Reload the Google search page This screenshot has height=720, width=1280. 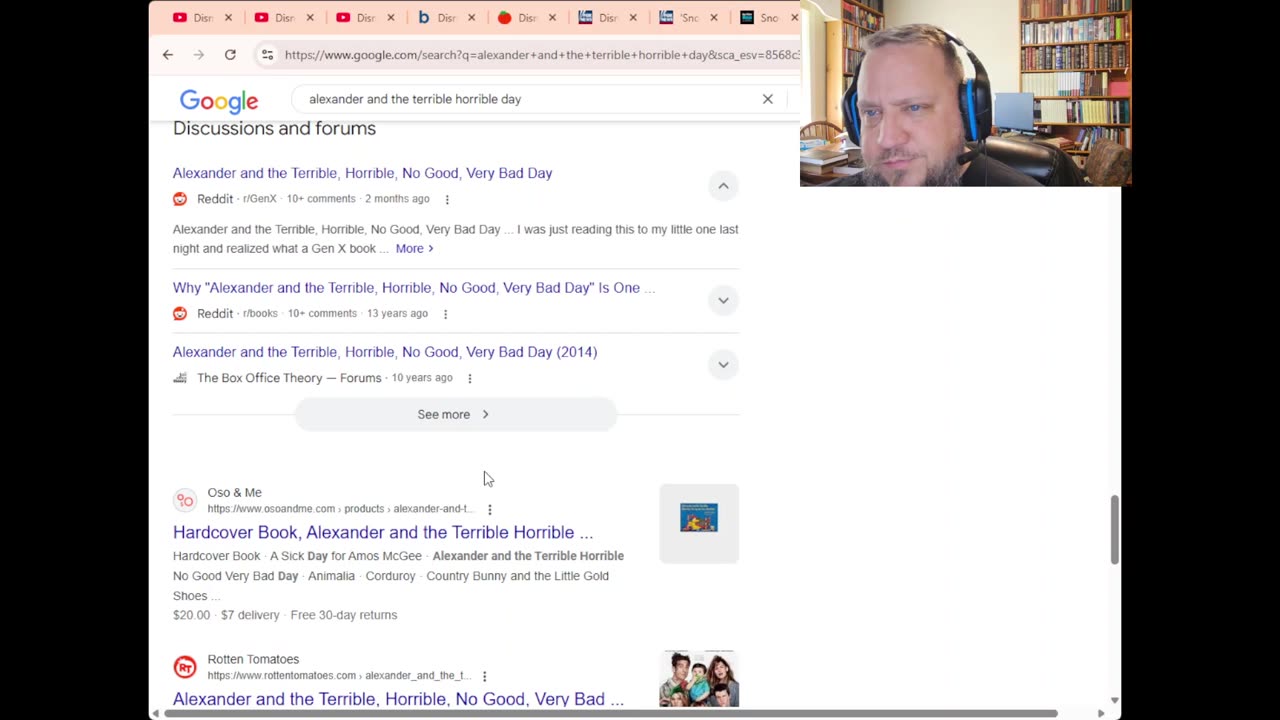coord(230,55)
